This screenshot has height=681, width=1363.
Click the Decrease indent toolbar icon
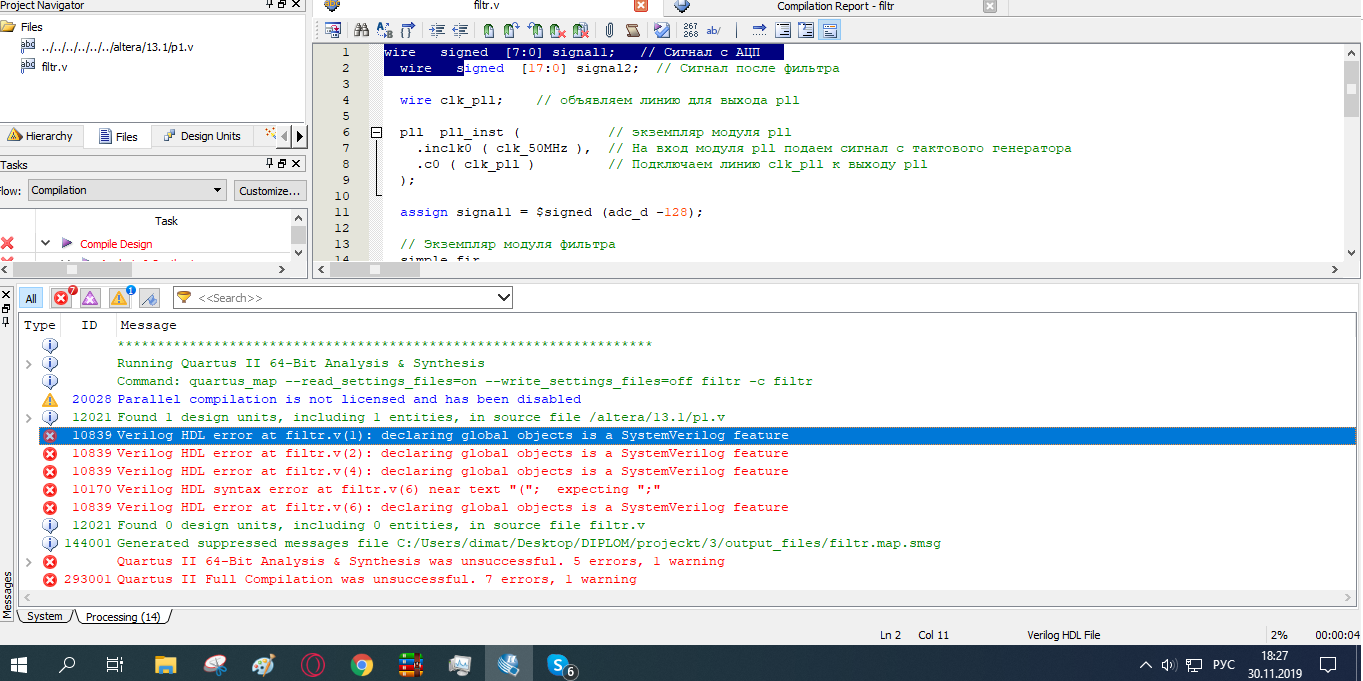(x=460, y=30)
